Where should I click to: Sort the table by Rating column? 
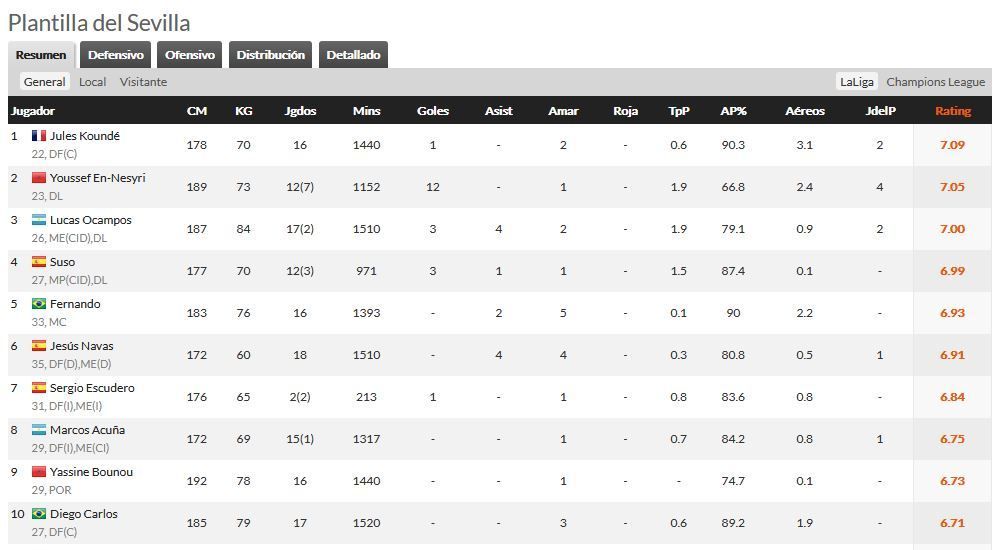click(x=952, y=111)
